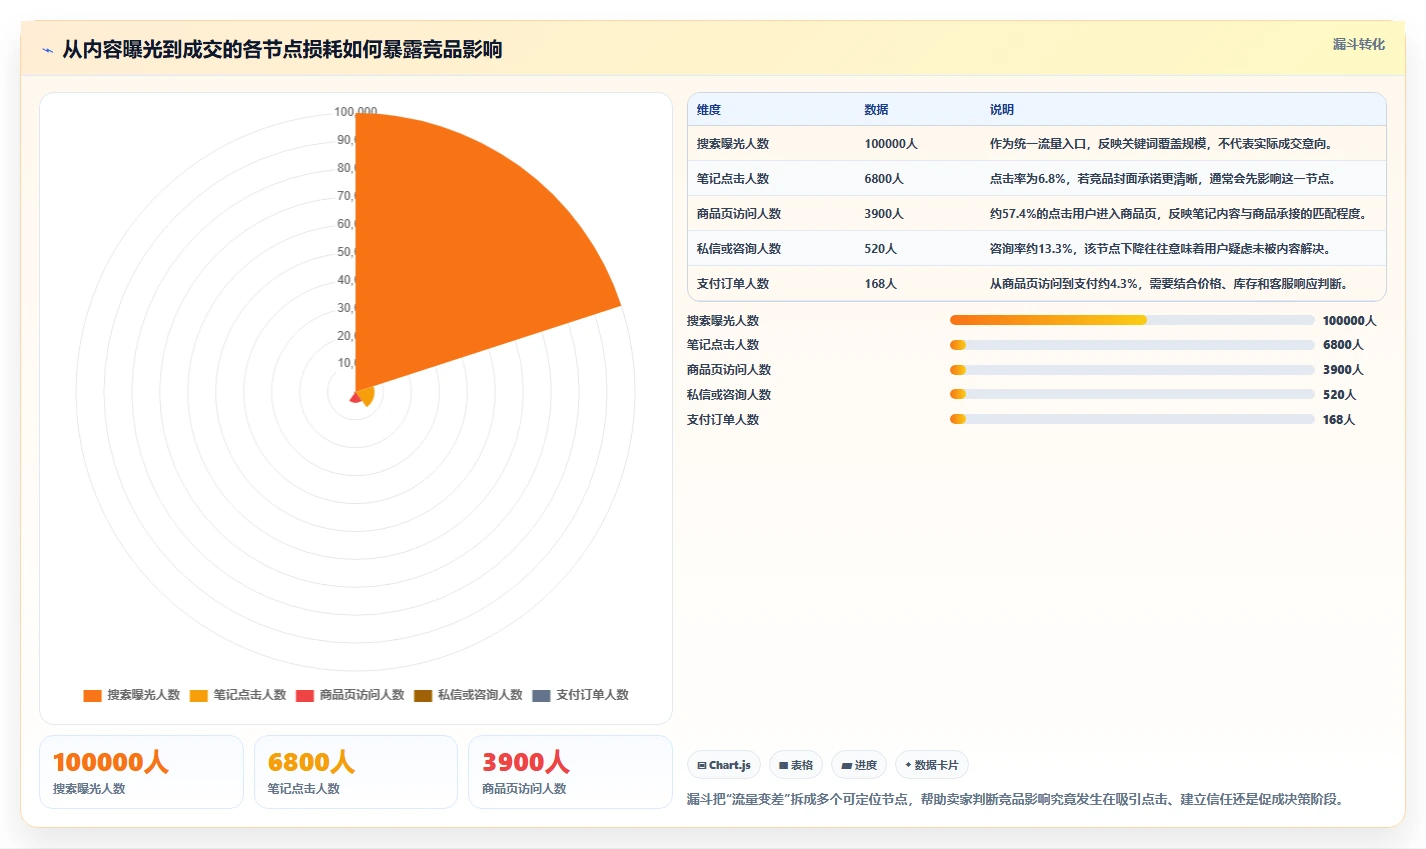Click the lightning icon beside the title
The height and width of the screenshot is (849, 1426).
tap(48, 50)
